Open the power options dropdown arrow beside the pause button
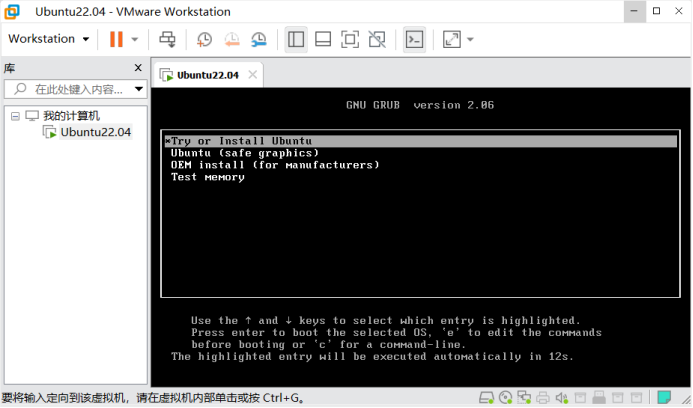The image size is (693, 408). pyautogui.click(x=135, y=39)
